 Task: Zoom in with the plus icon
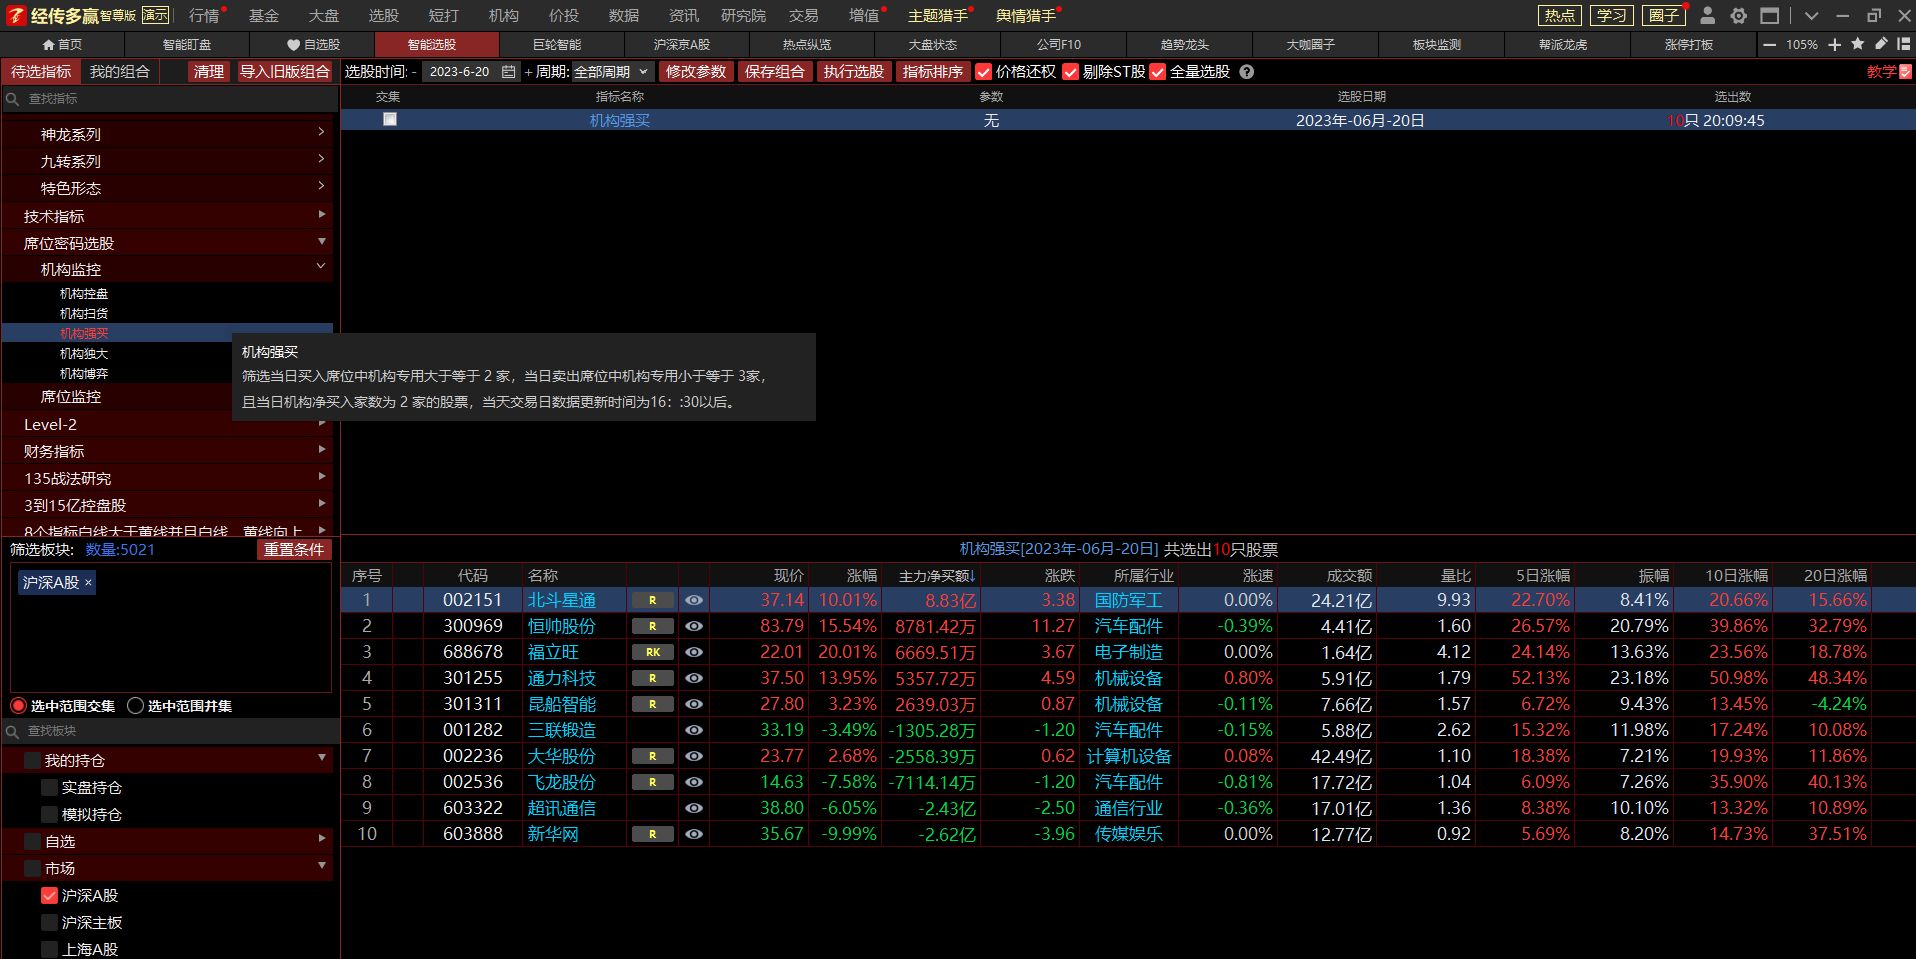click(1835, 45)
